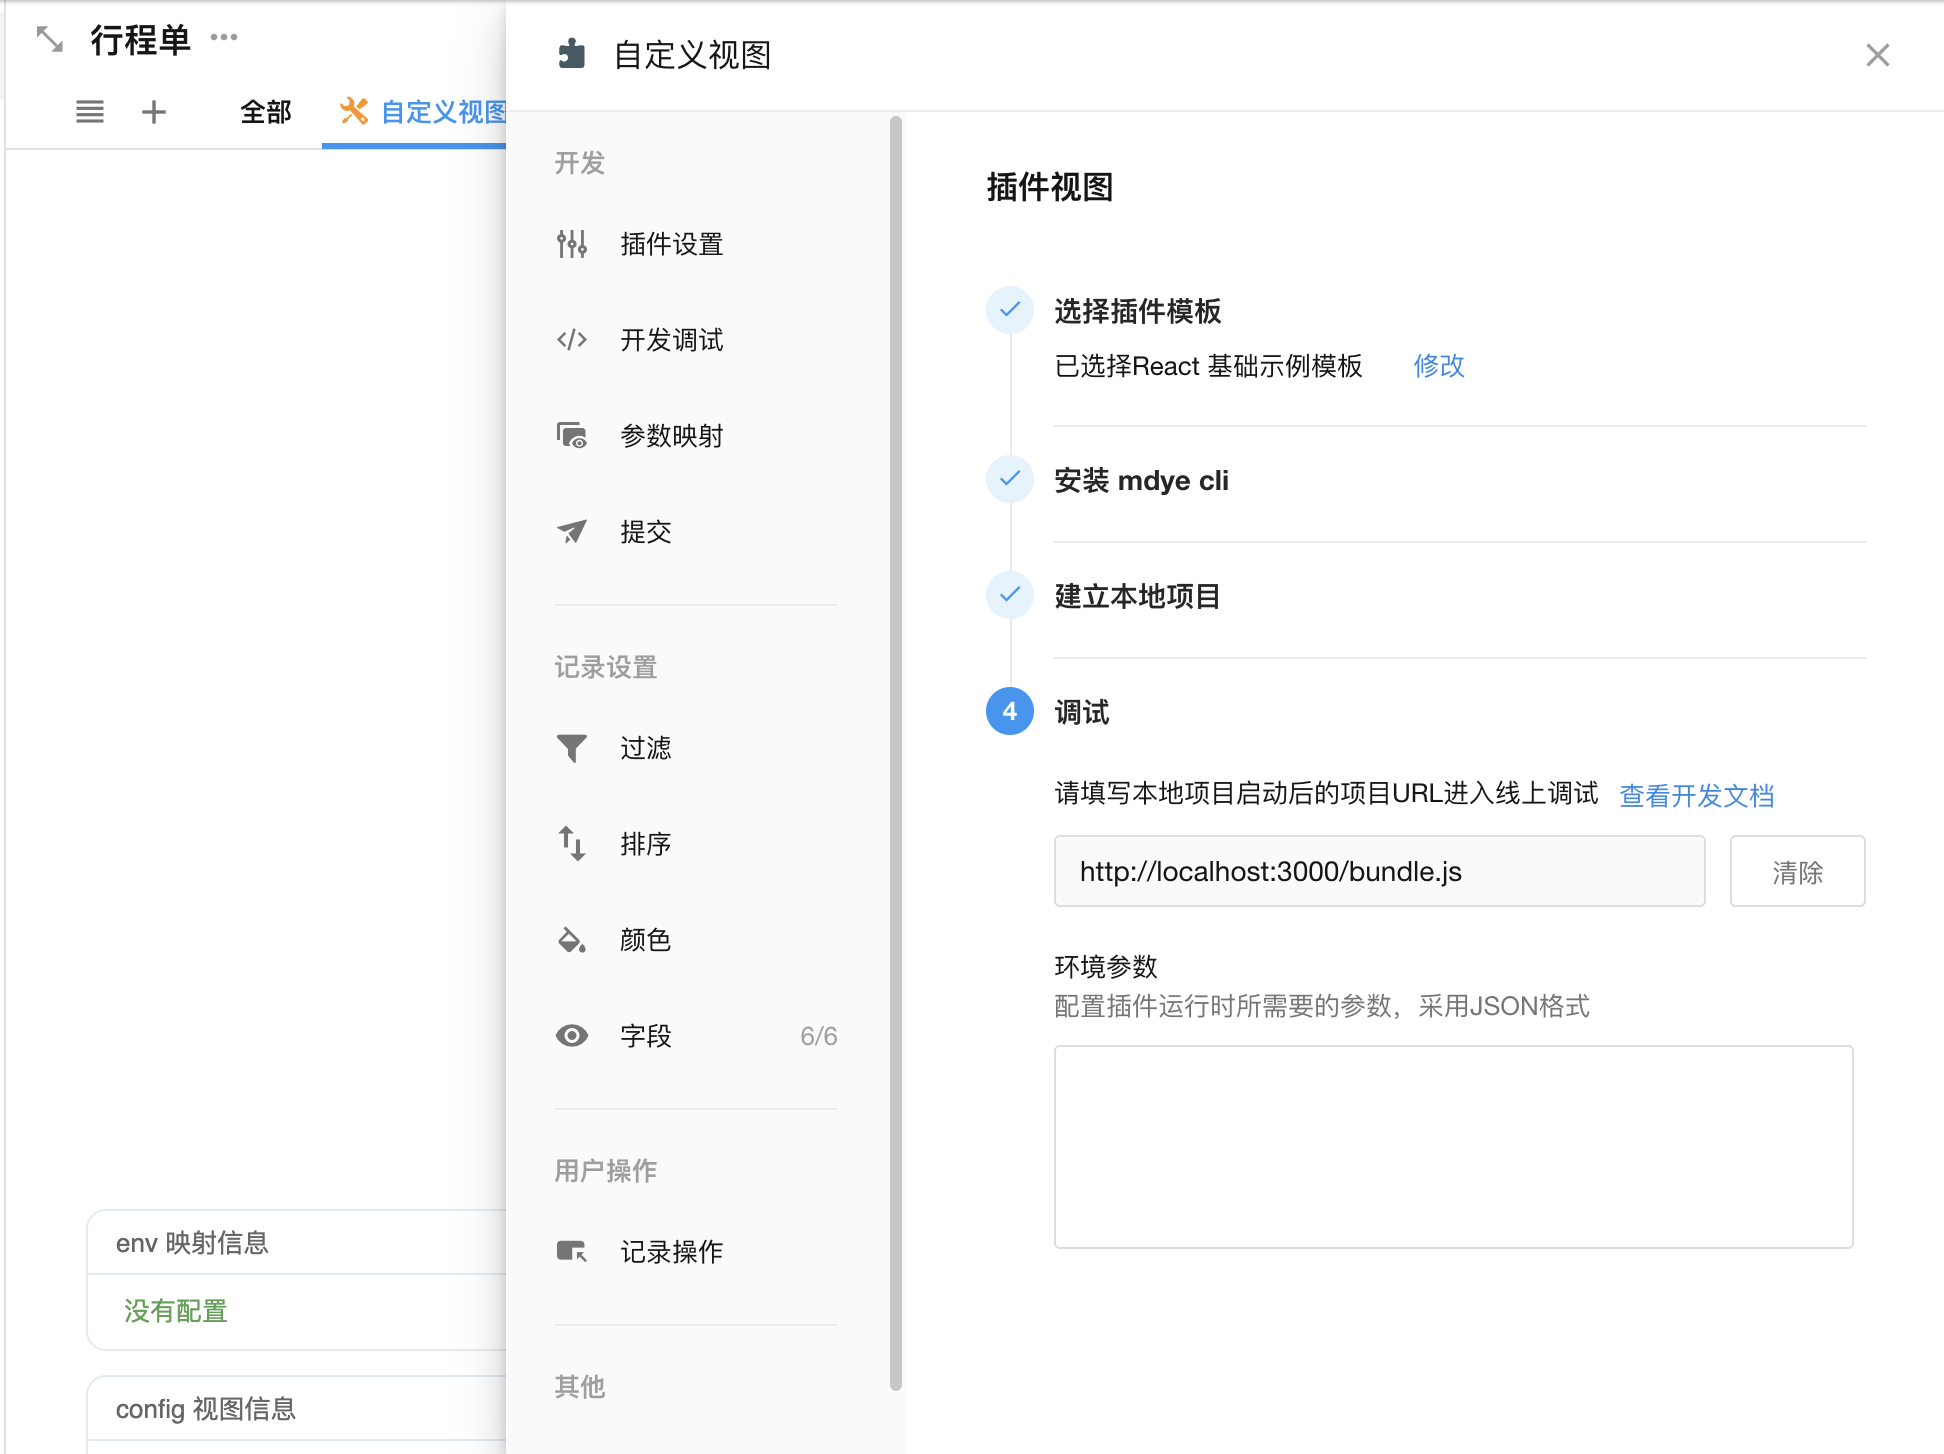Toggle field visibility with 字段 eye icon
Screen dimensions: 1944x1454
[x=572, y=1036]
